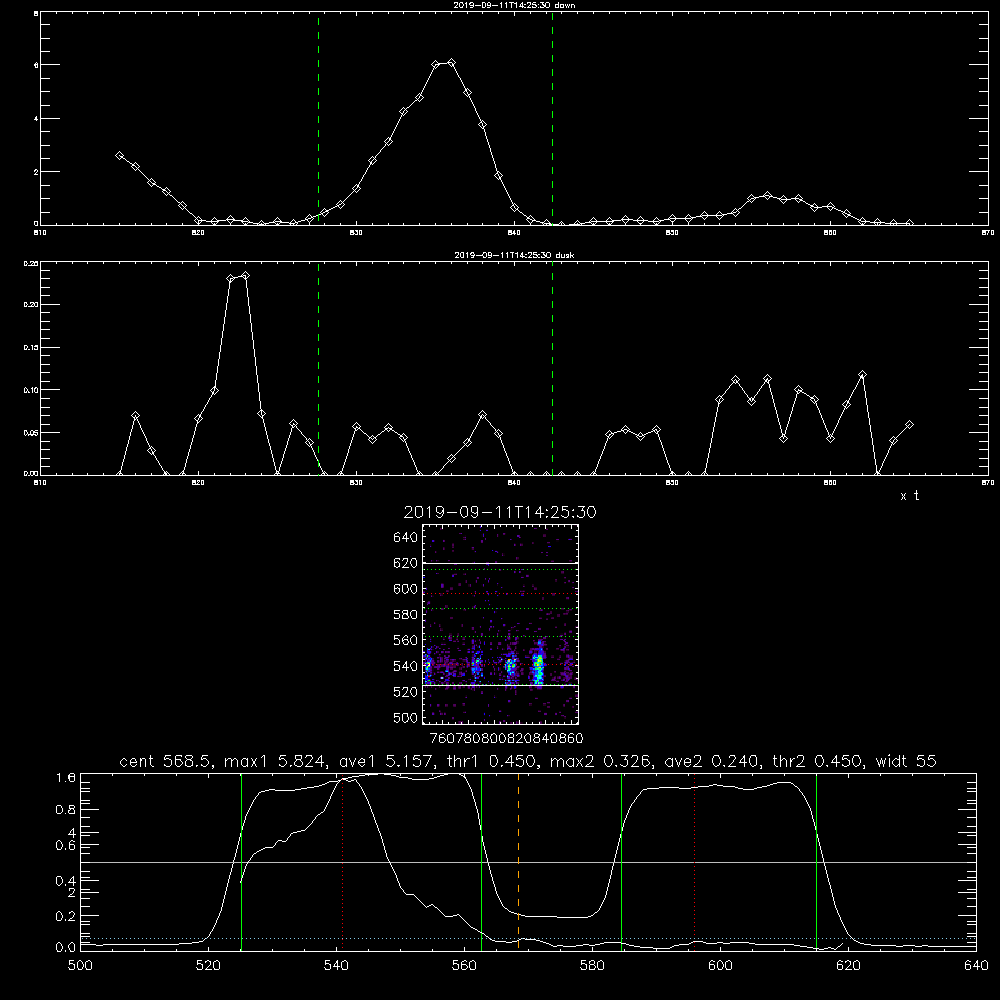This screenshot has height=1000, width=1000.
Task: Click the '2019-09-11T14:25:30 dusk' plot title
Action: pos(514,255)
